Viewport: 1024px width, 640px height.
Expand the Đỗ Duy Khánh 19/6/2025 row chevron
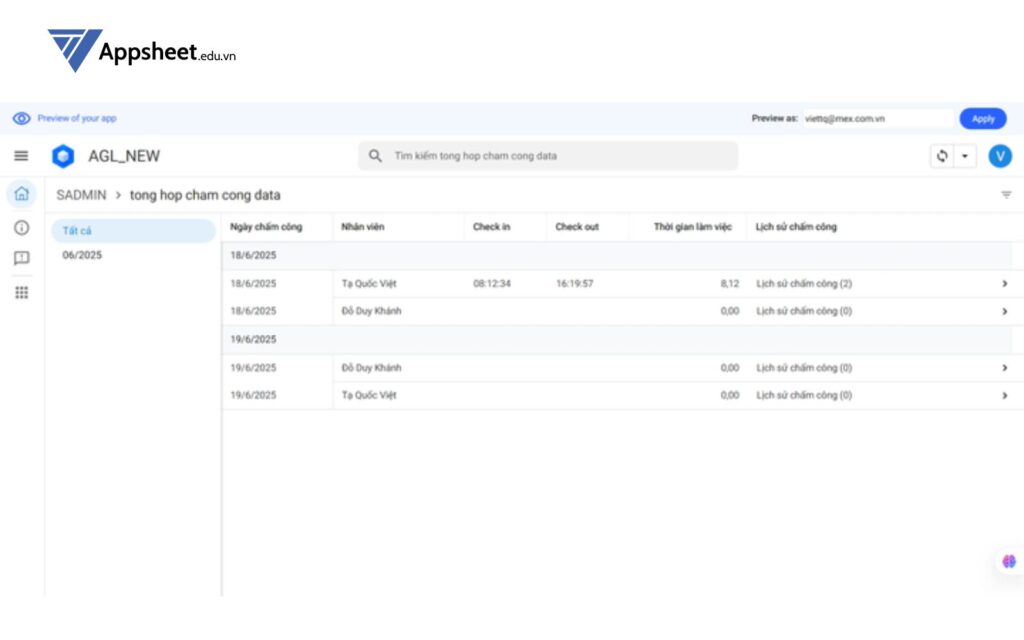coord(1004,368)
